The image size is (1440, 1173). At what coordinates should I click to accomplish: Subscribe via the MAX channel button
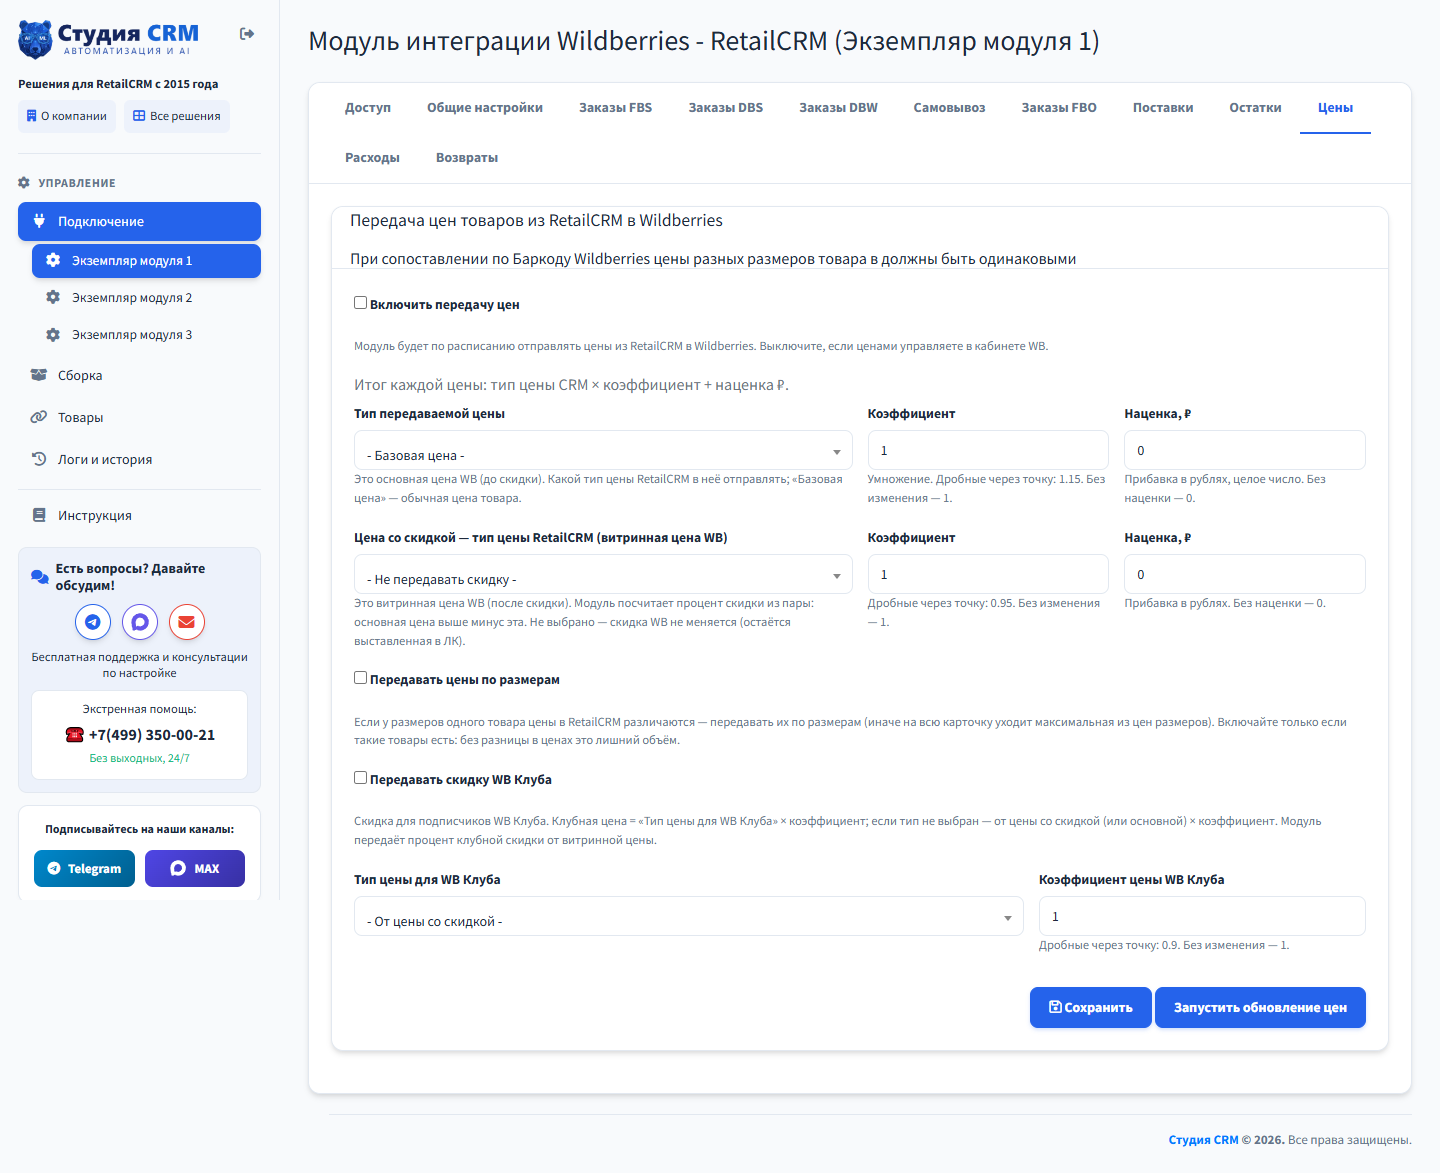pyautogui.click(x=195, y=868)
